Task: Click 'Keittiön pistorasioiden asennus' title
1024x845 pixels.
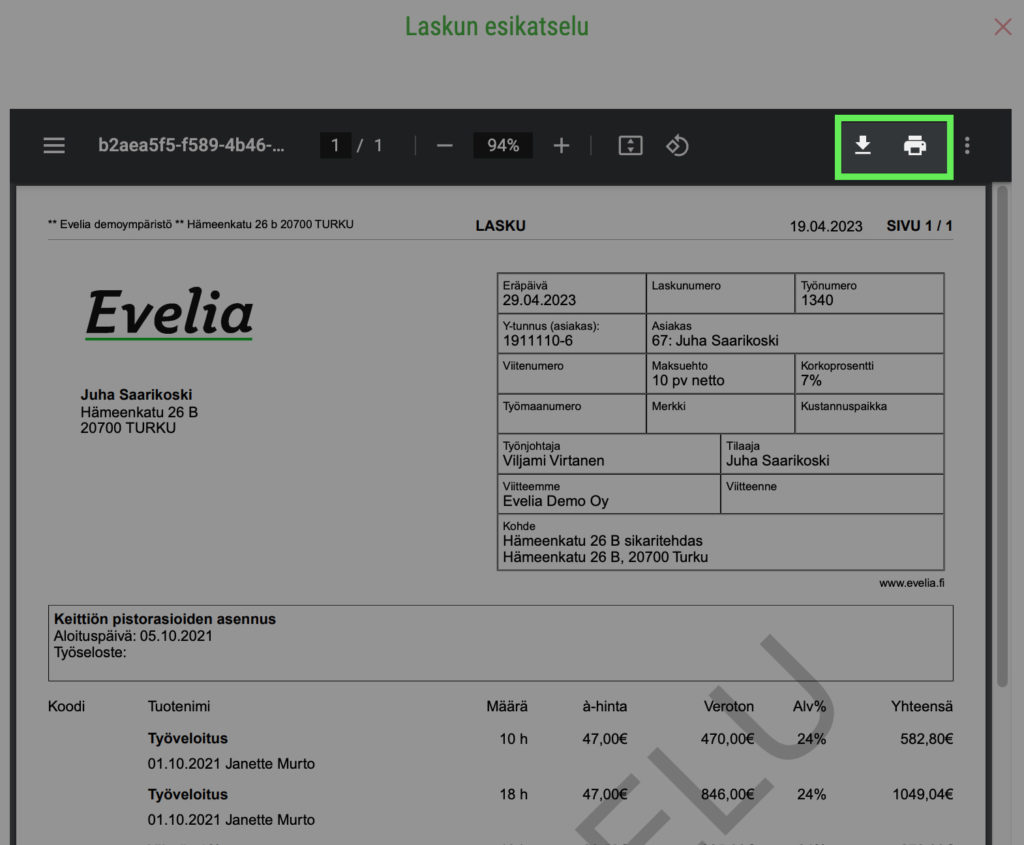Action: click(x=165, y=619)
